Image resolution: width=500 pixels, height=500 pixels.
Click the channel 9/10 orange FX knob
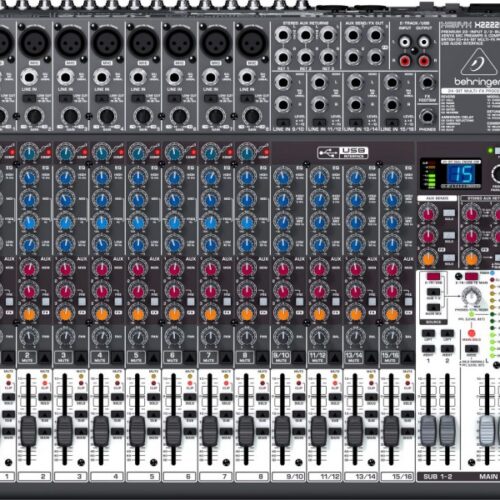[283, 314]
